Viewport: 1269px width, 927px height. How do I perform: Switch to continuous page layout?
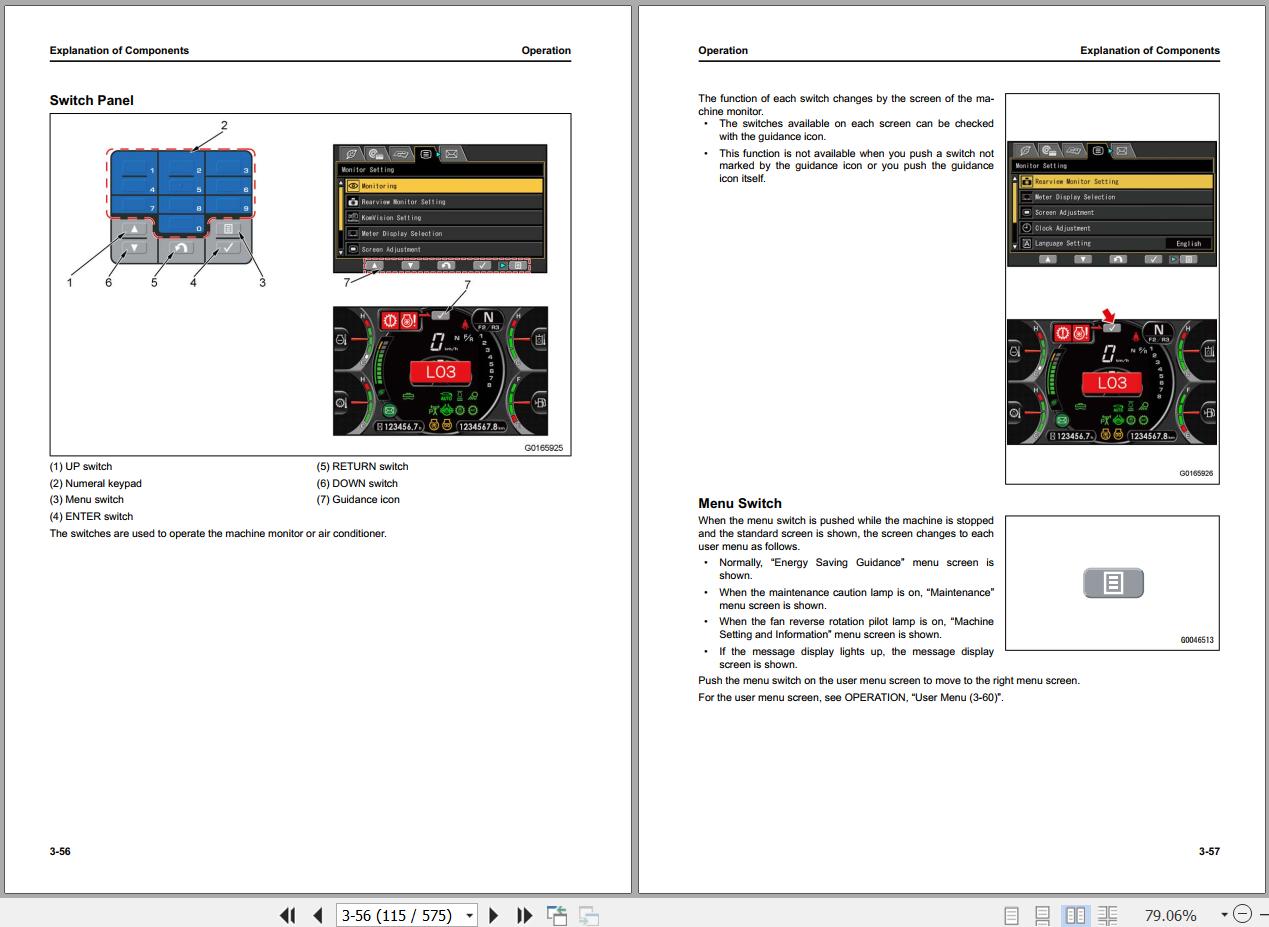tap(1042, 915)
